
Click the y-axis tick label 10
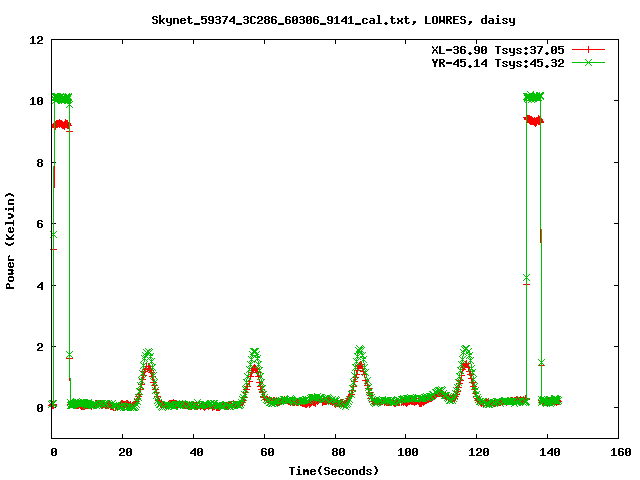(x=36, y=101)
